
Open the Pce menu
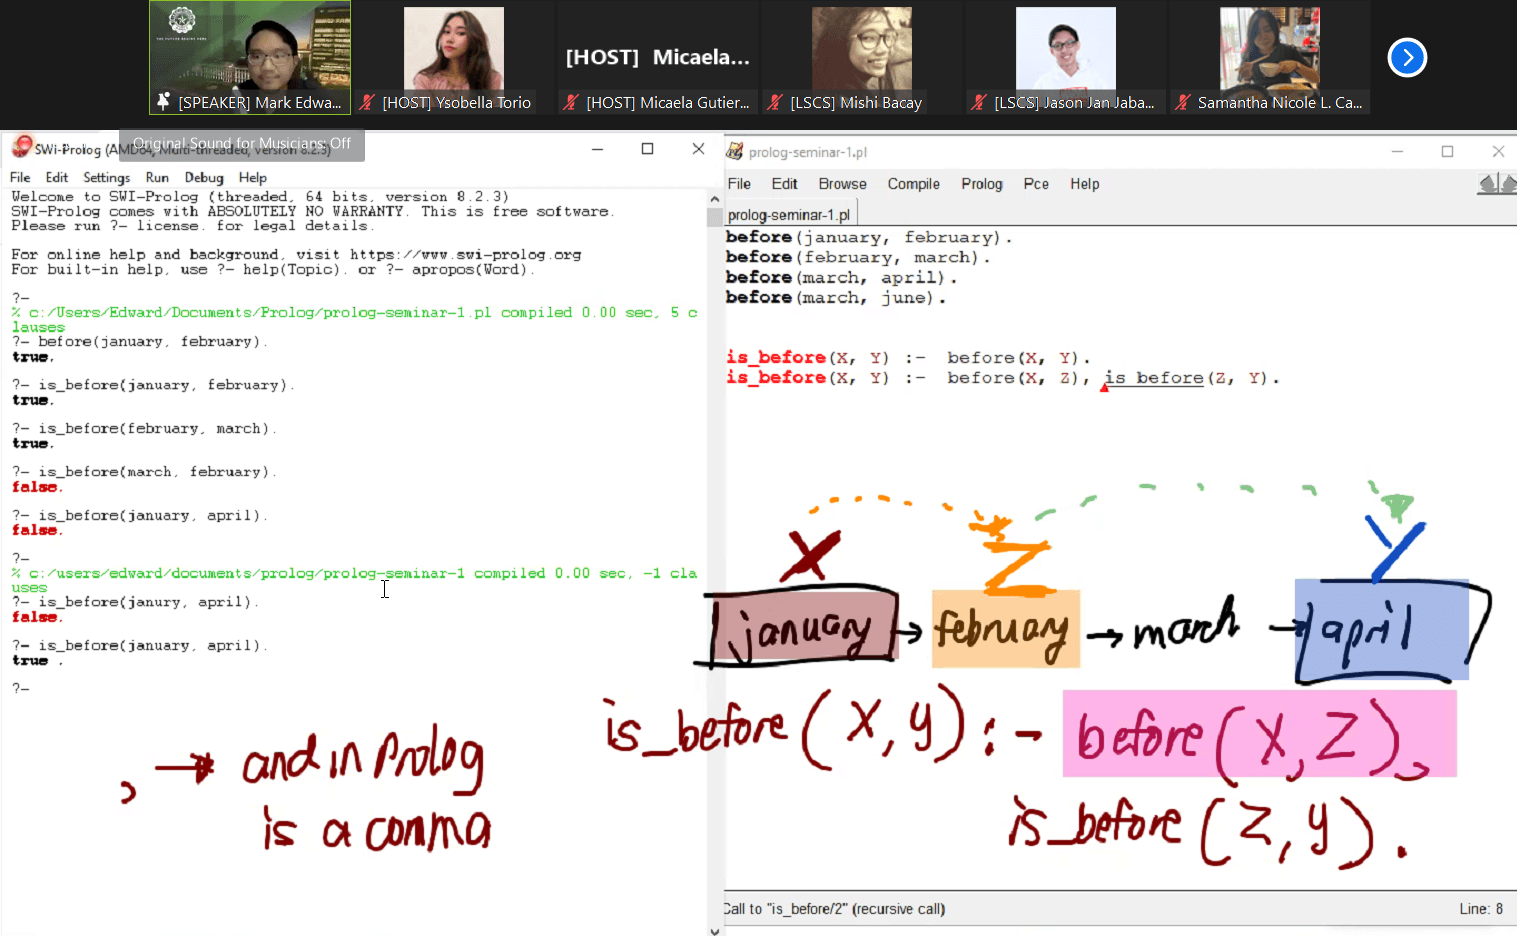(x=1036, y=183)
